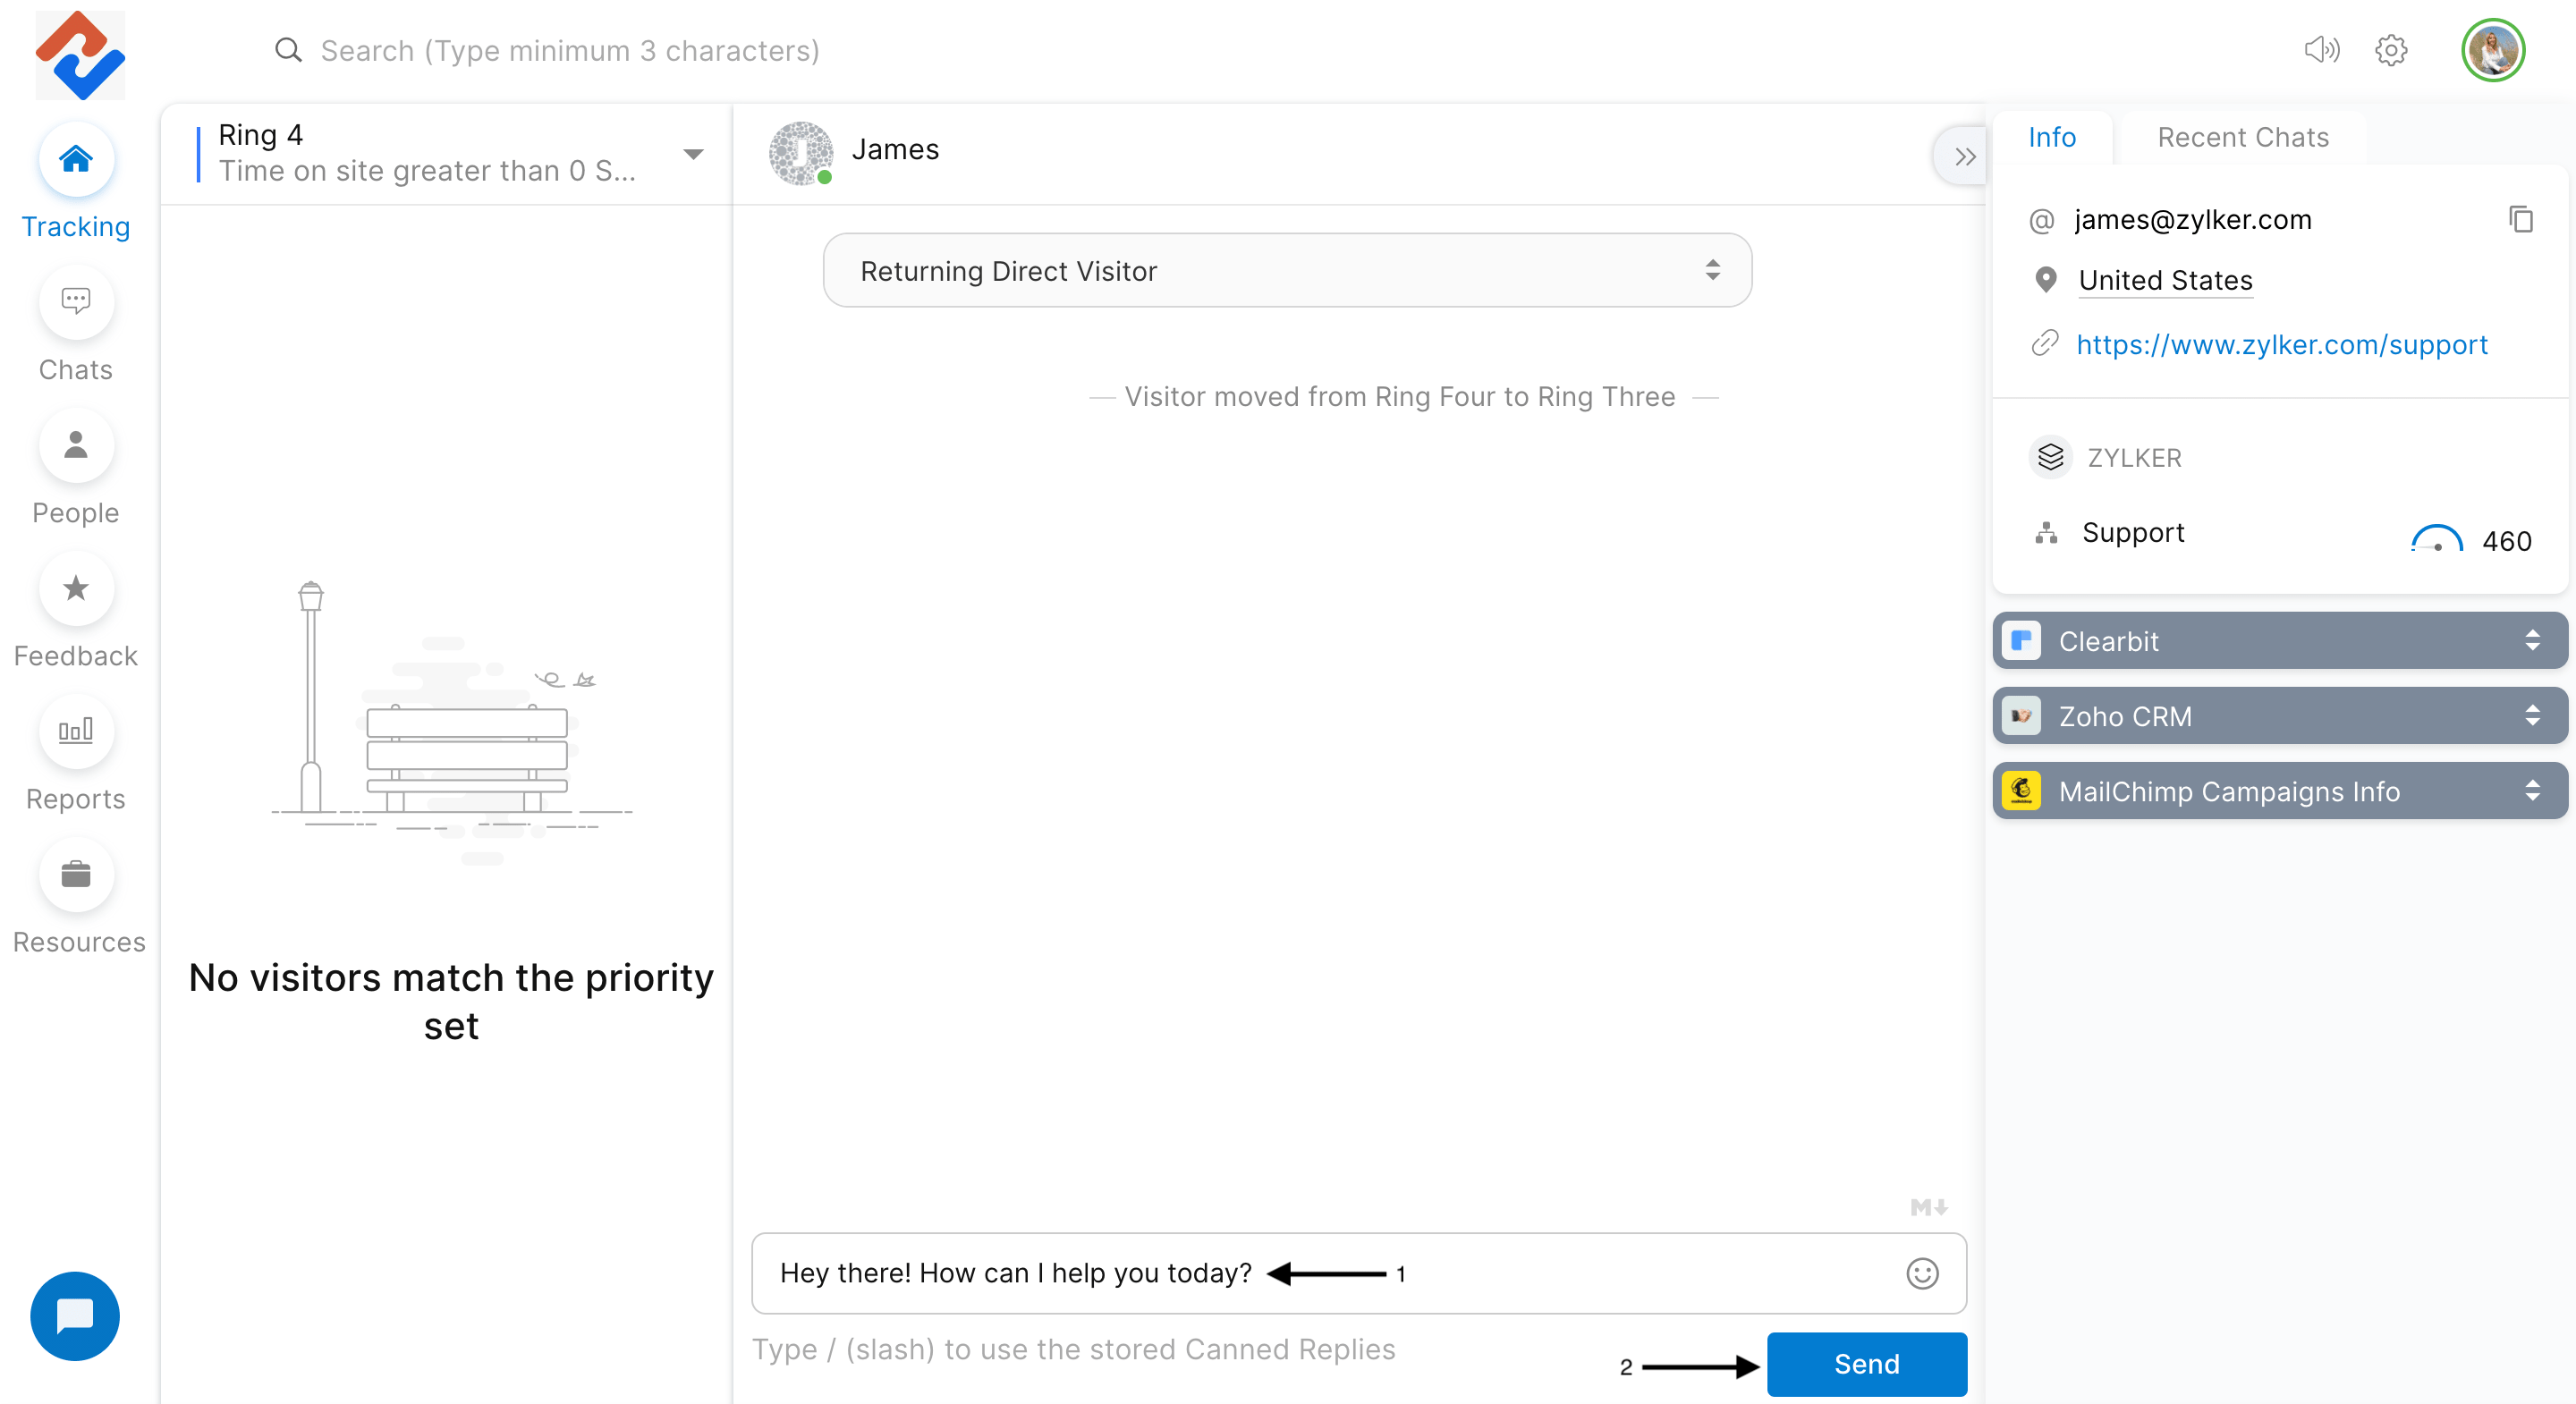2576x1404 pixels.
Task: Collapse the visitor info side panel
Action: (1964, 157)
